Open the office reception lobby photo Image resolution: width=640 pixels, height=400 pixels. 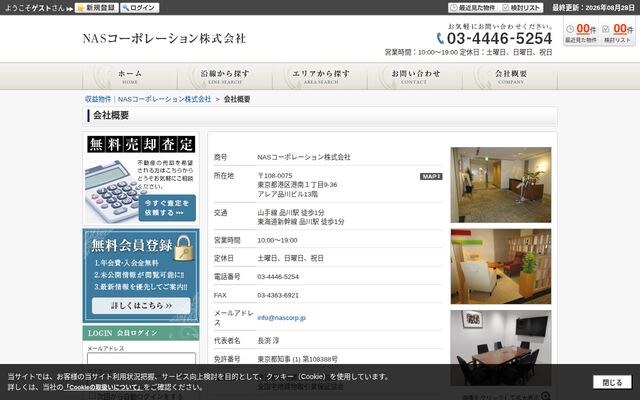coord(501,185)
